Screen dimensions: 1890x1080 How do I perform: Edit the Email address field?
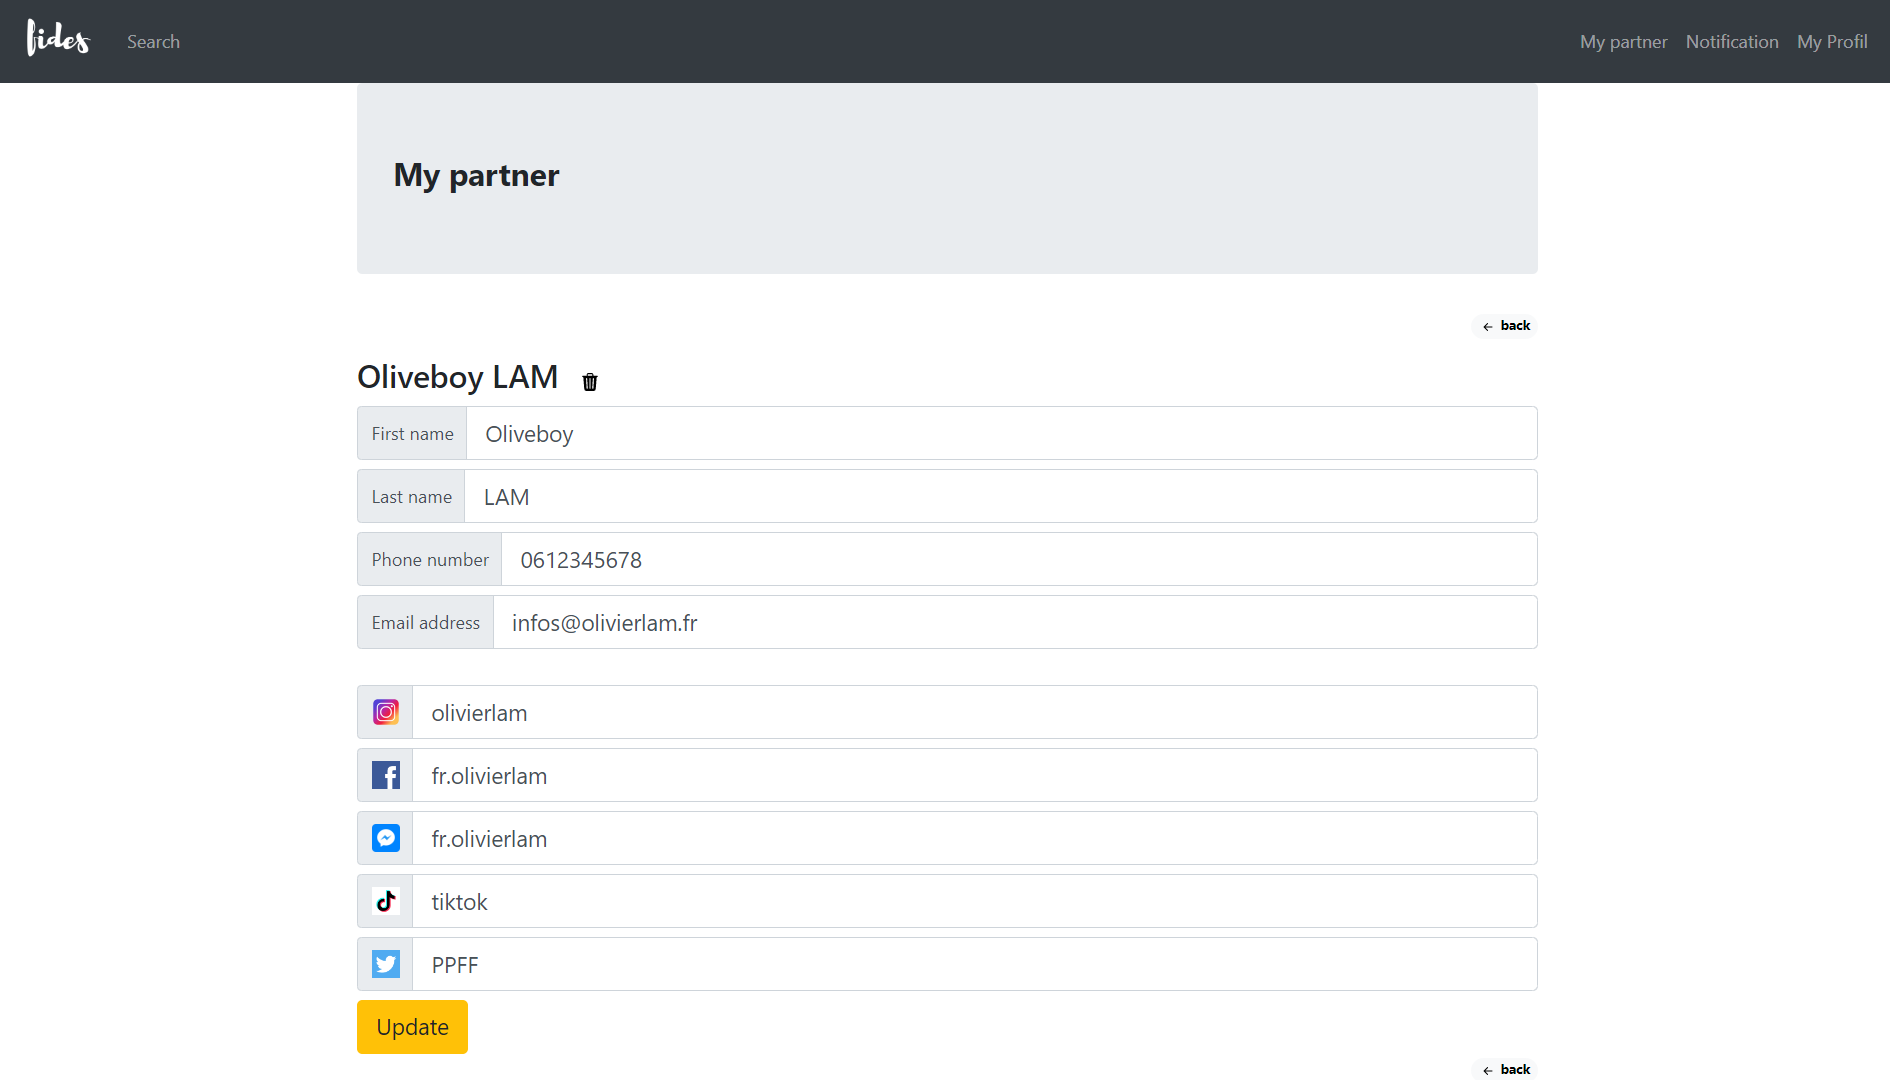[x=1014, y=623]
